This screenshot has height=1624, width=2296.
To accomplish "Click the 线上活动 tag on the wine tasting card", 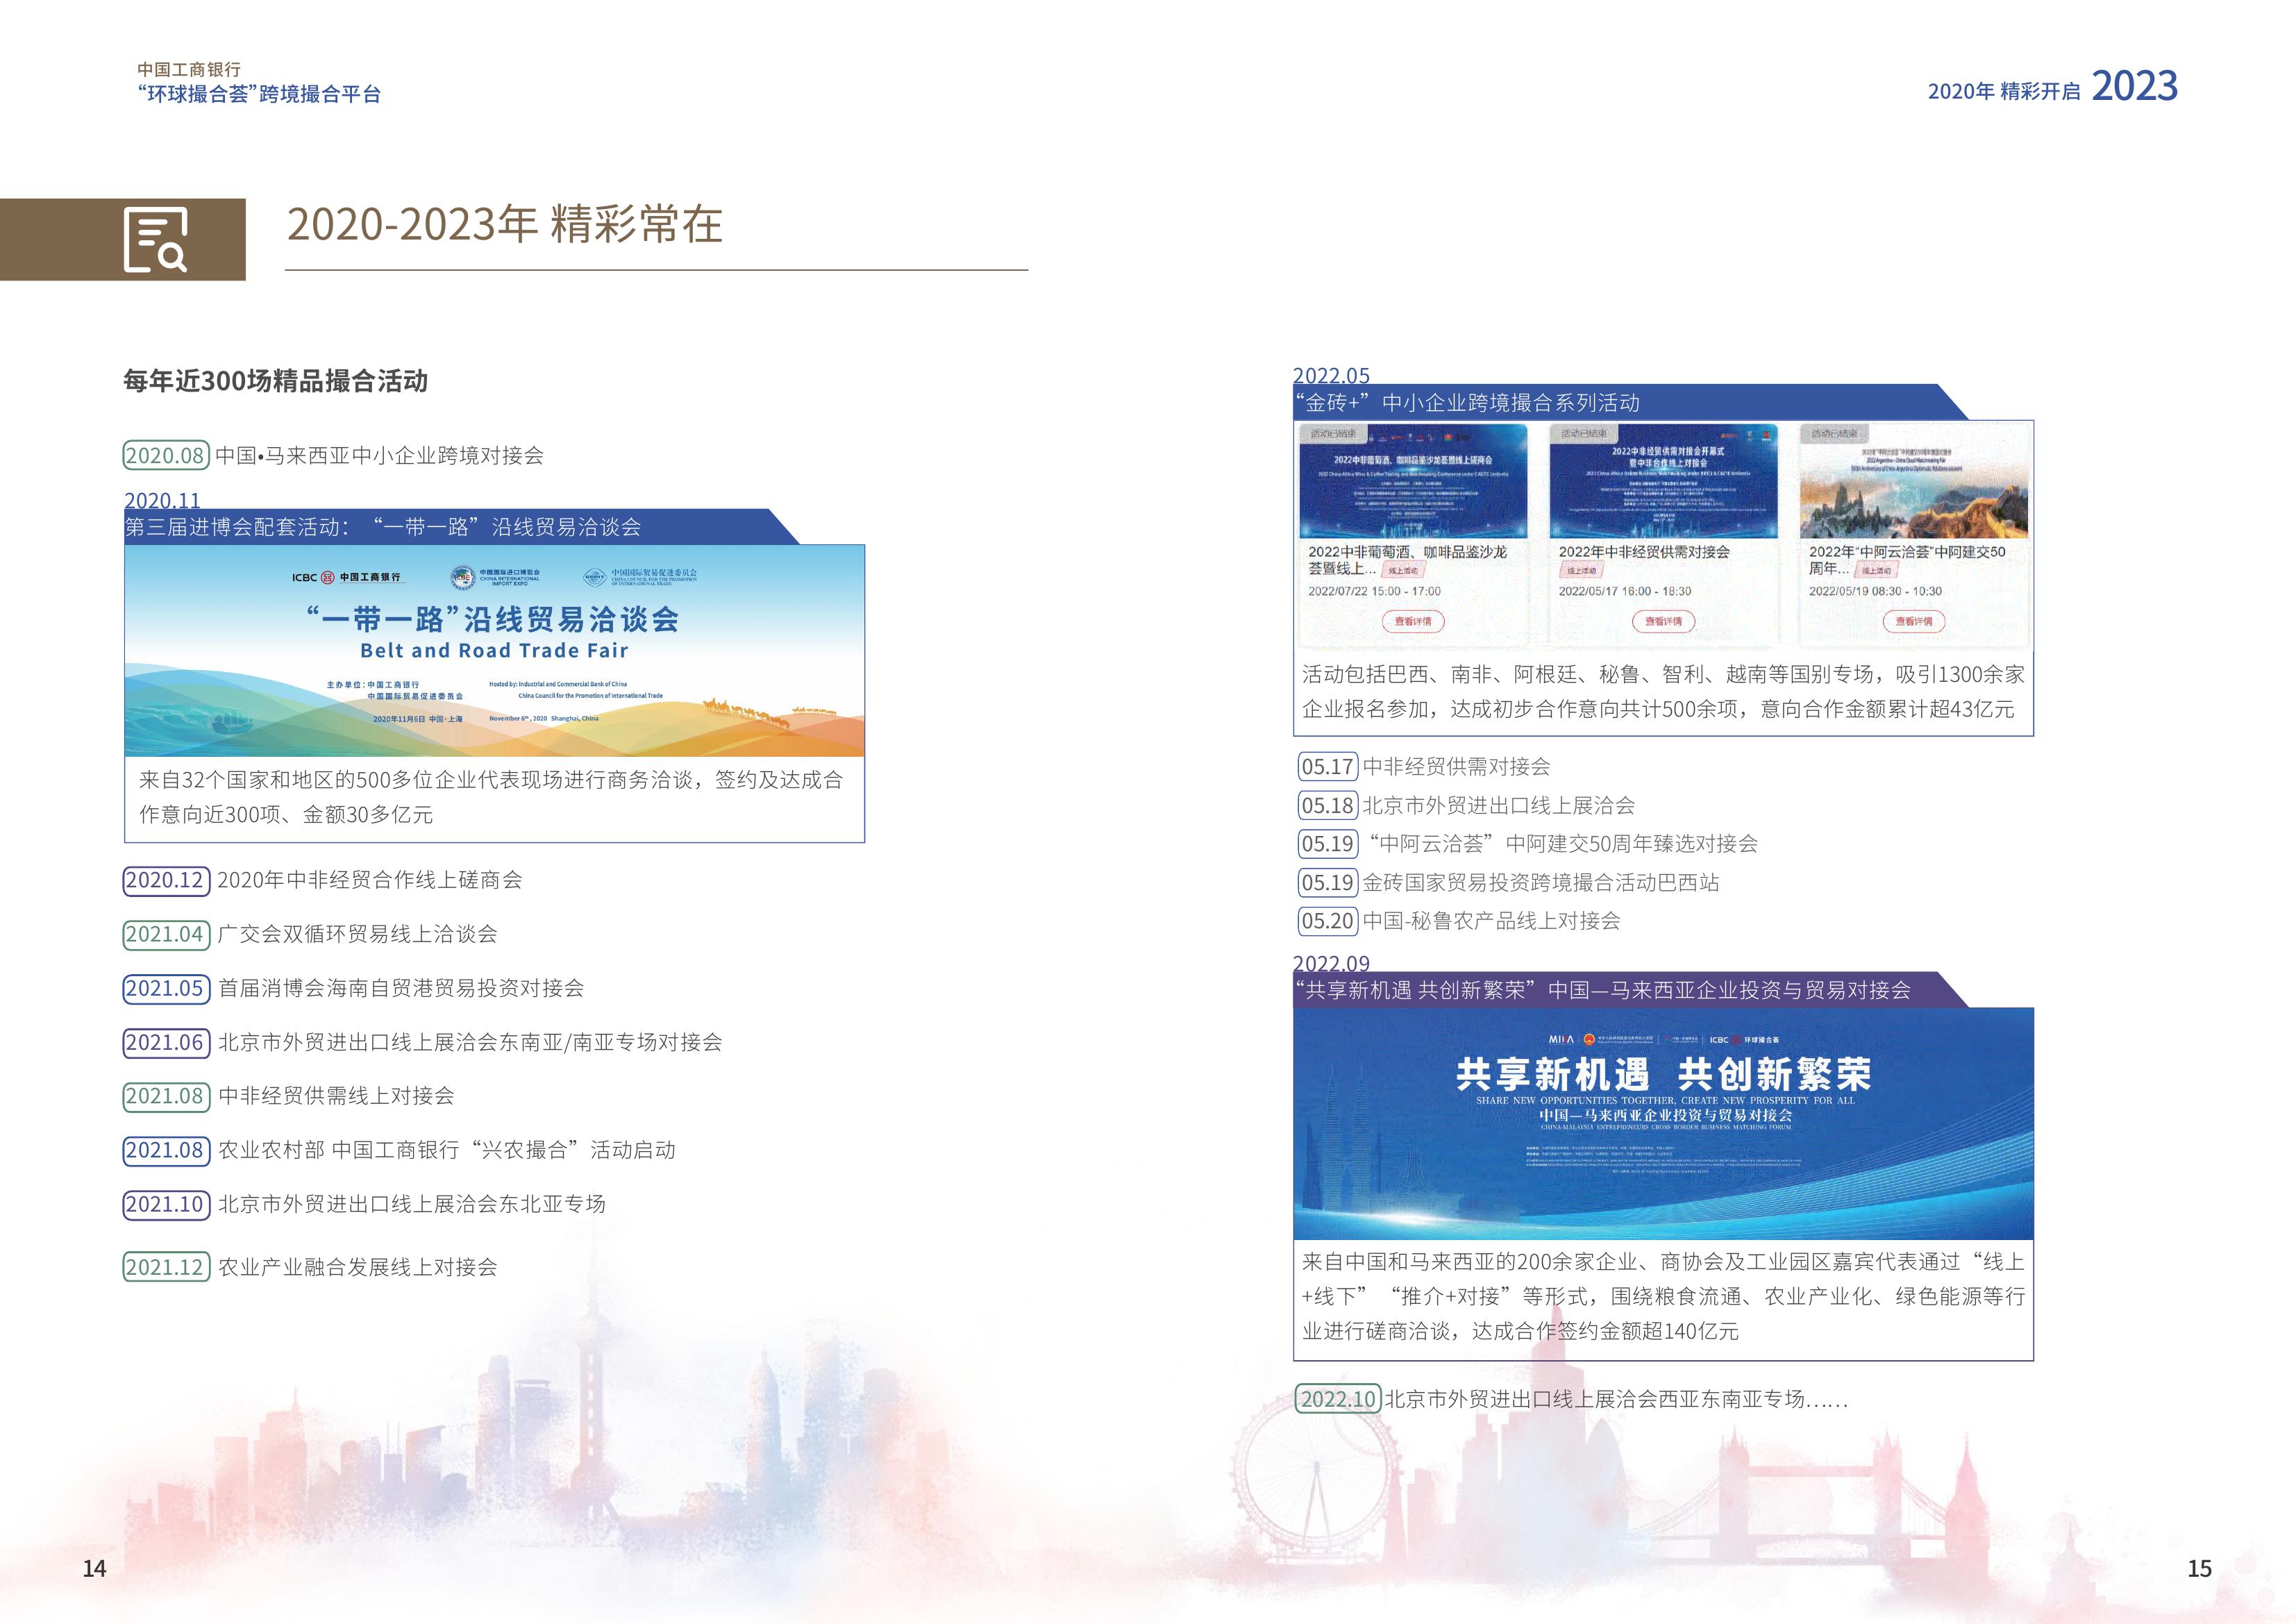I will pyautogui.click(x=1403, y=570).
